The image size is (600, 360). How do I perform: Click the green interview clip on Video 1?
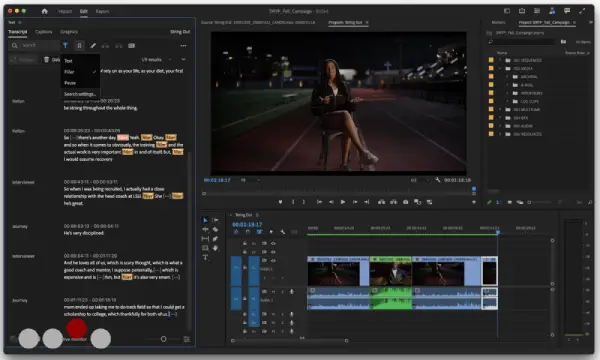tap(391, 271)
